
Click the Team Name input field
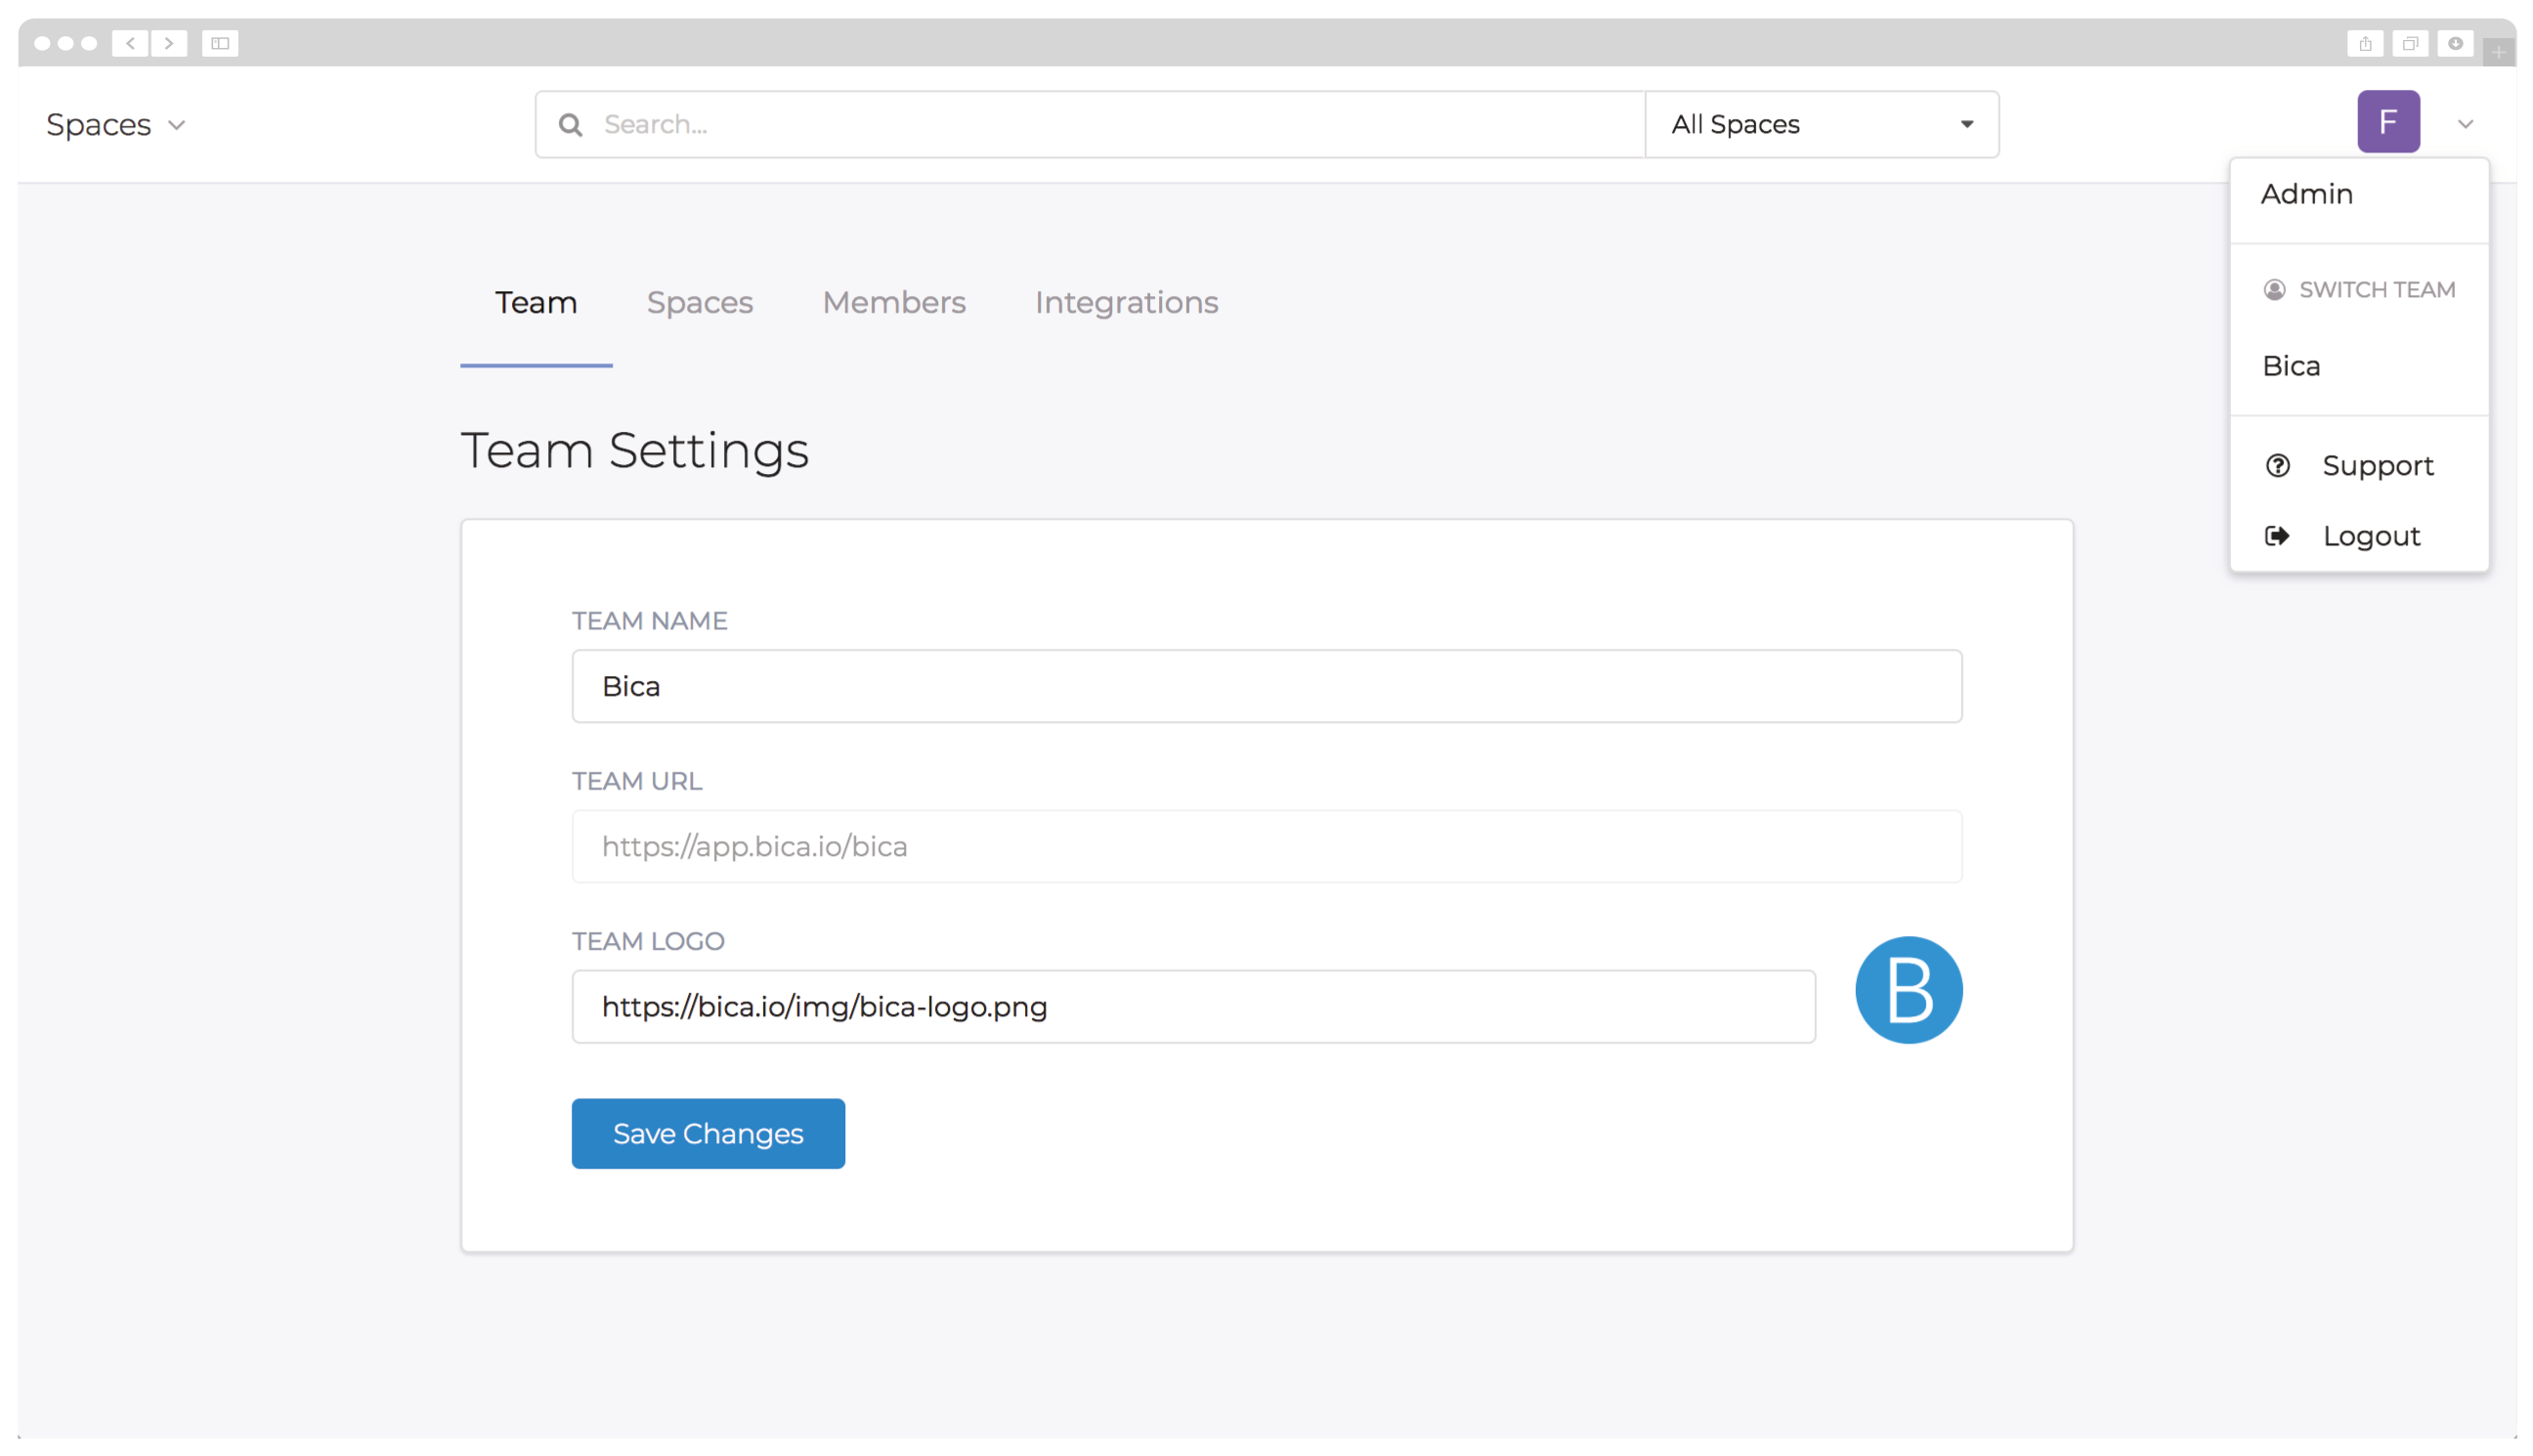tap(1266, 686)
